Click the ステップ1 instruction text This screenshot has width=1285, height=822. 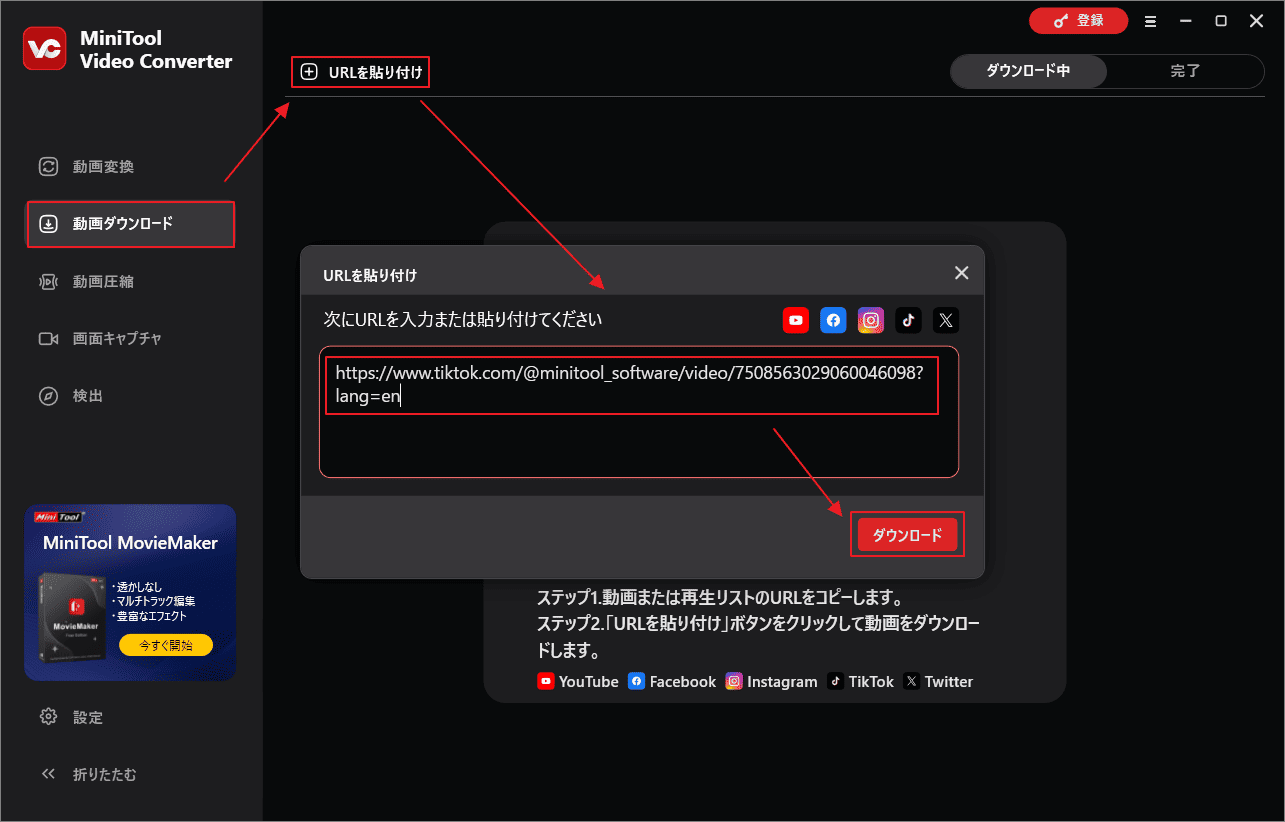[720, 599]
